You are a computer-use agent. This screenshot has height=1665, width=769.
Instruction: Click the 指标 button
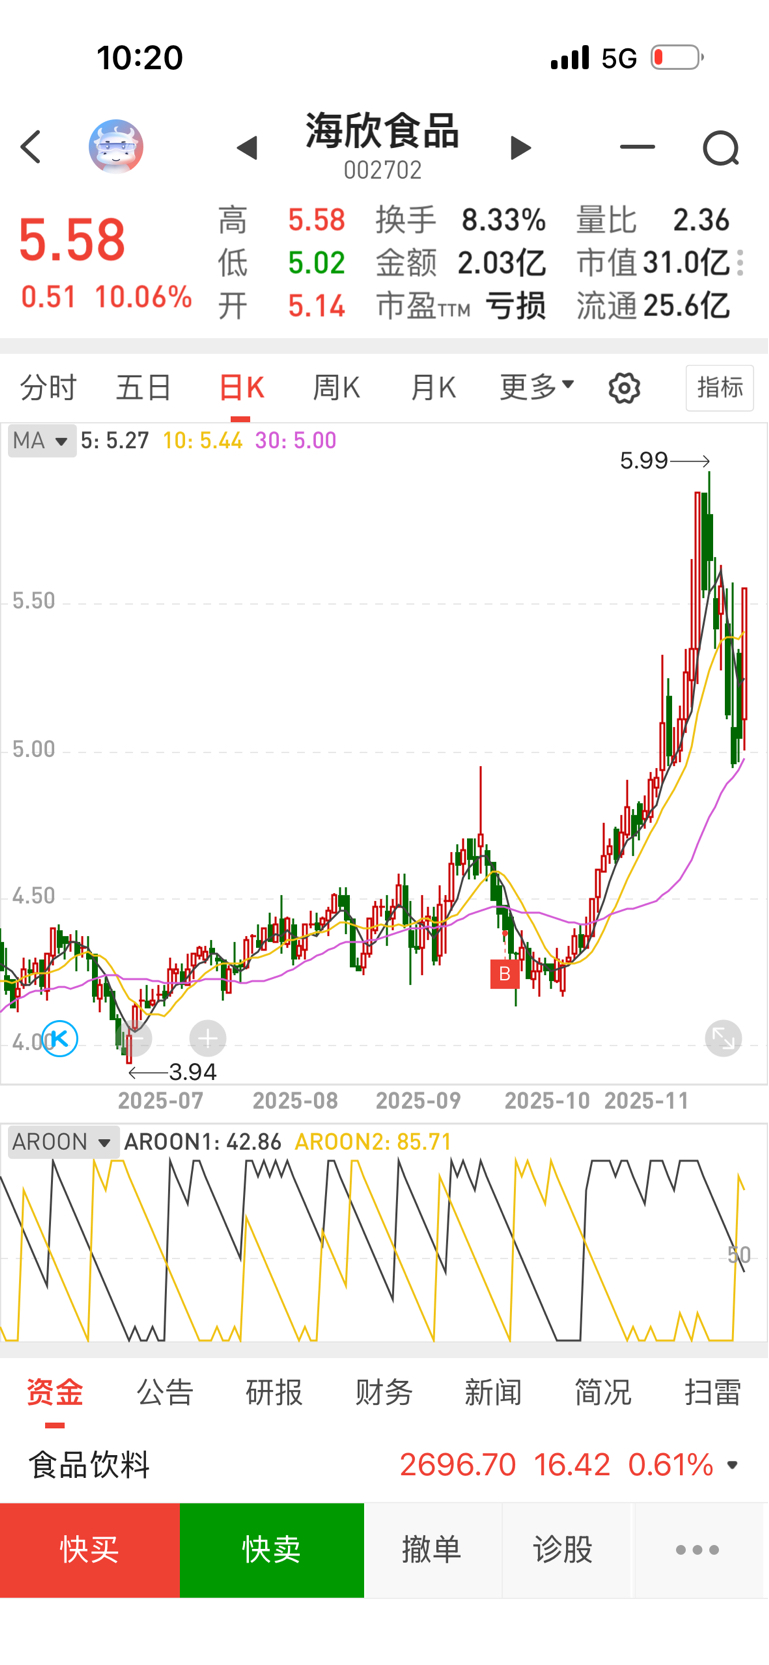pyautogui.click(x=720, y=387)
